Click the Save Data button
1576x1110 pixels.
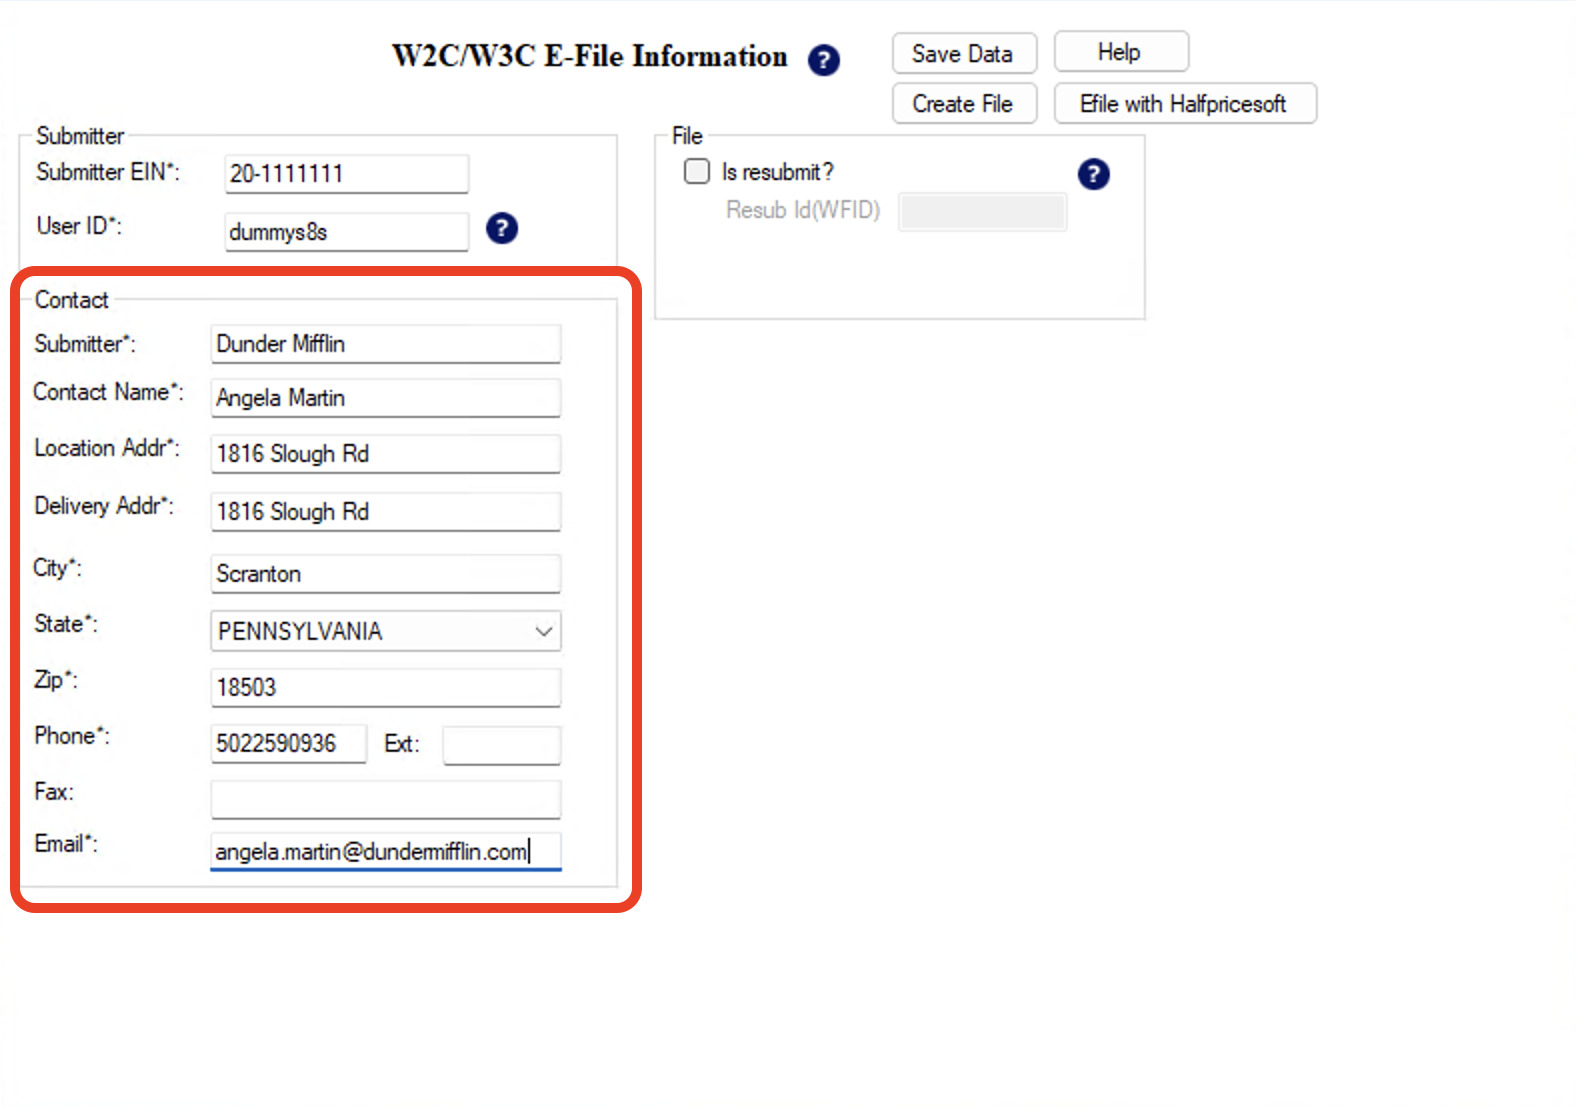tap(963, 54)
